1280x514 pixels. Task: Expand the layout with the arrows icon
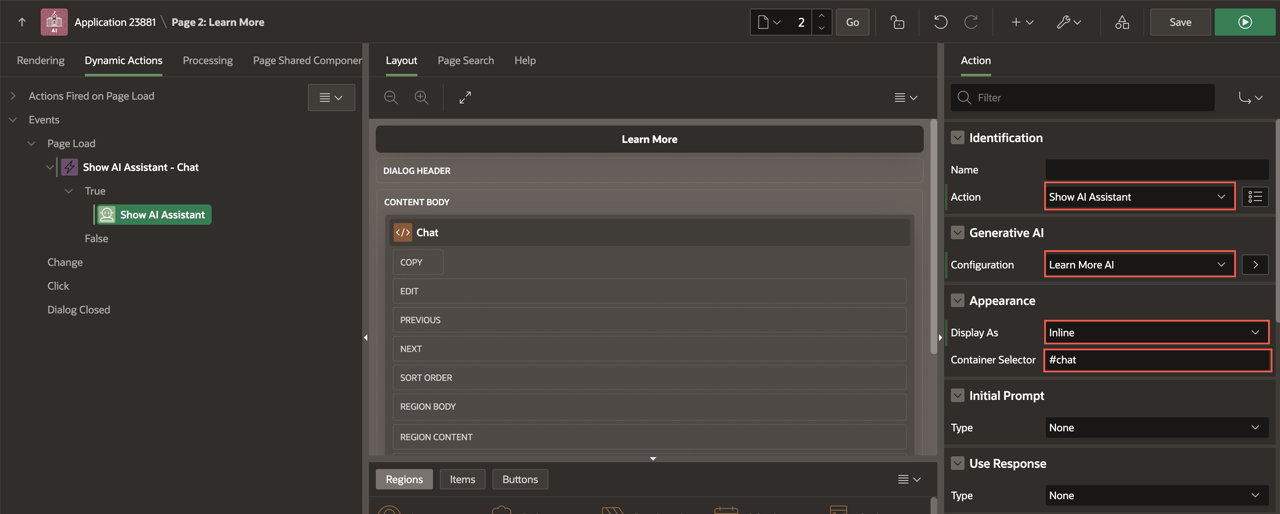point(465,97)
